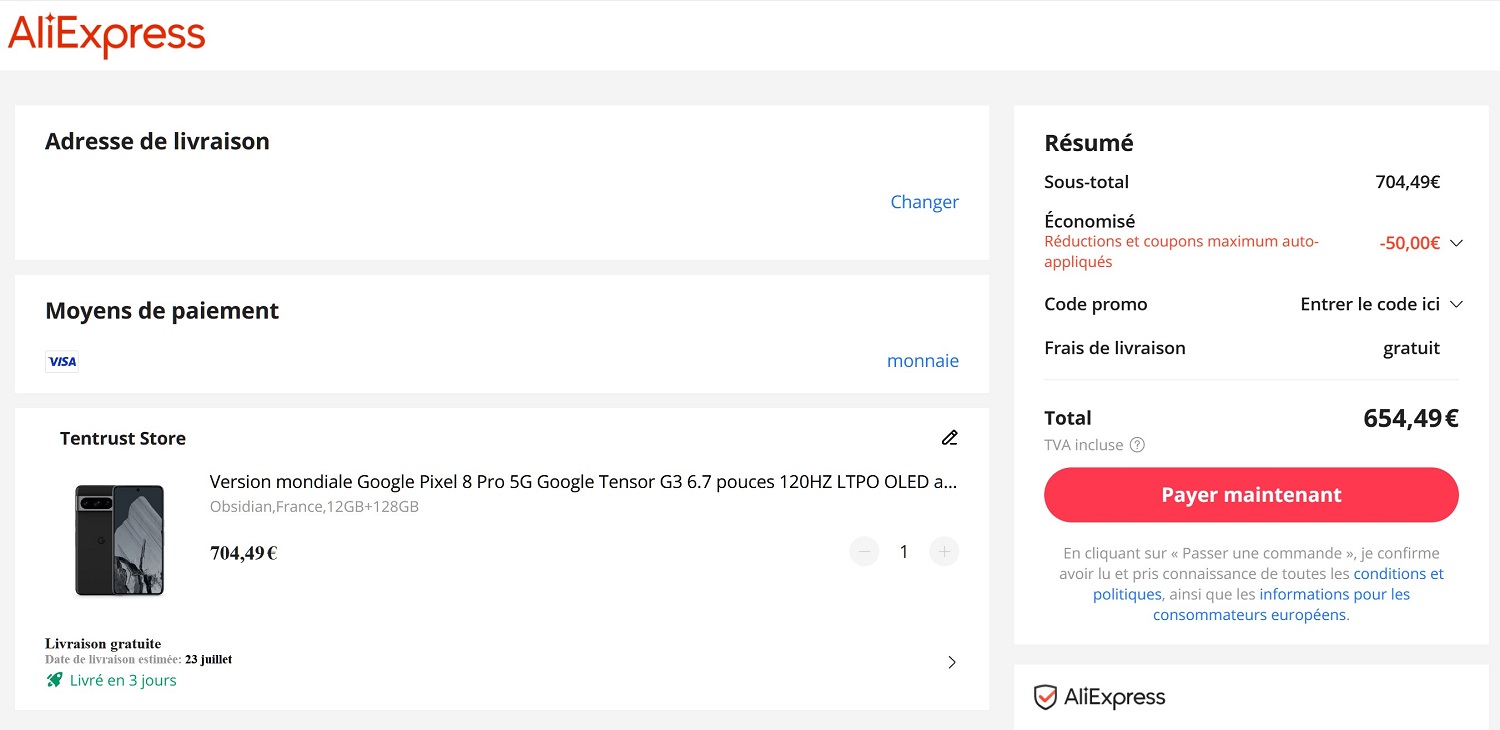Increase quantity with the plus button
1500x730 pixels.
click(944, 552)
